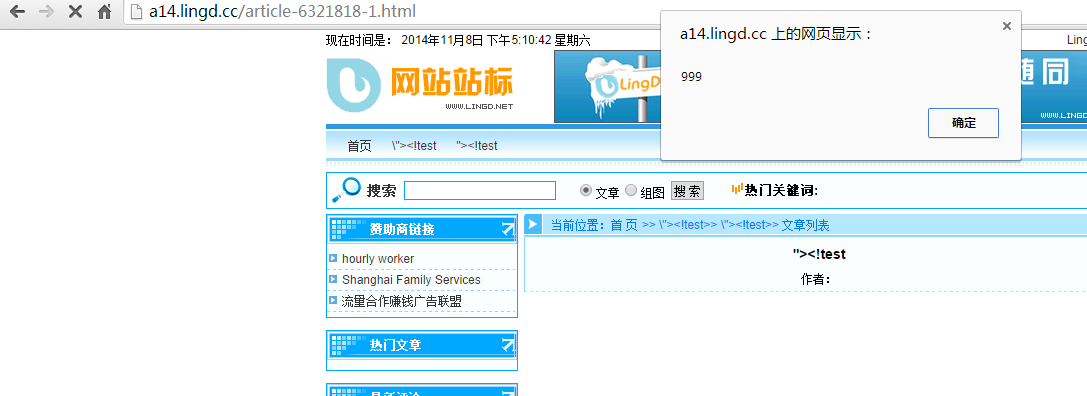Click the current time text 现在时间是
This screenshot has width=1087, height=396.
(359, 40)
